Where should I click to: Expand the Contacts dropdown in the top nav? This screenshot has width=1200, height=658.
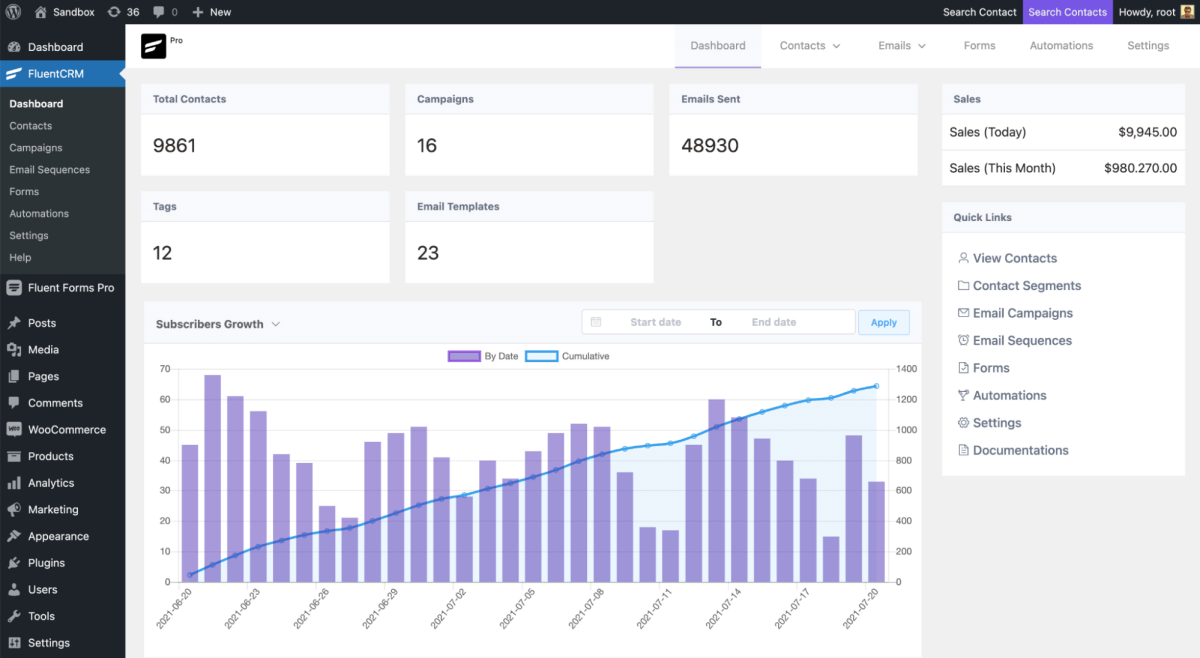[809, 45]
